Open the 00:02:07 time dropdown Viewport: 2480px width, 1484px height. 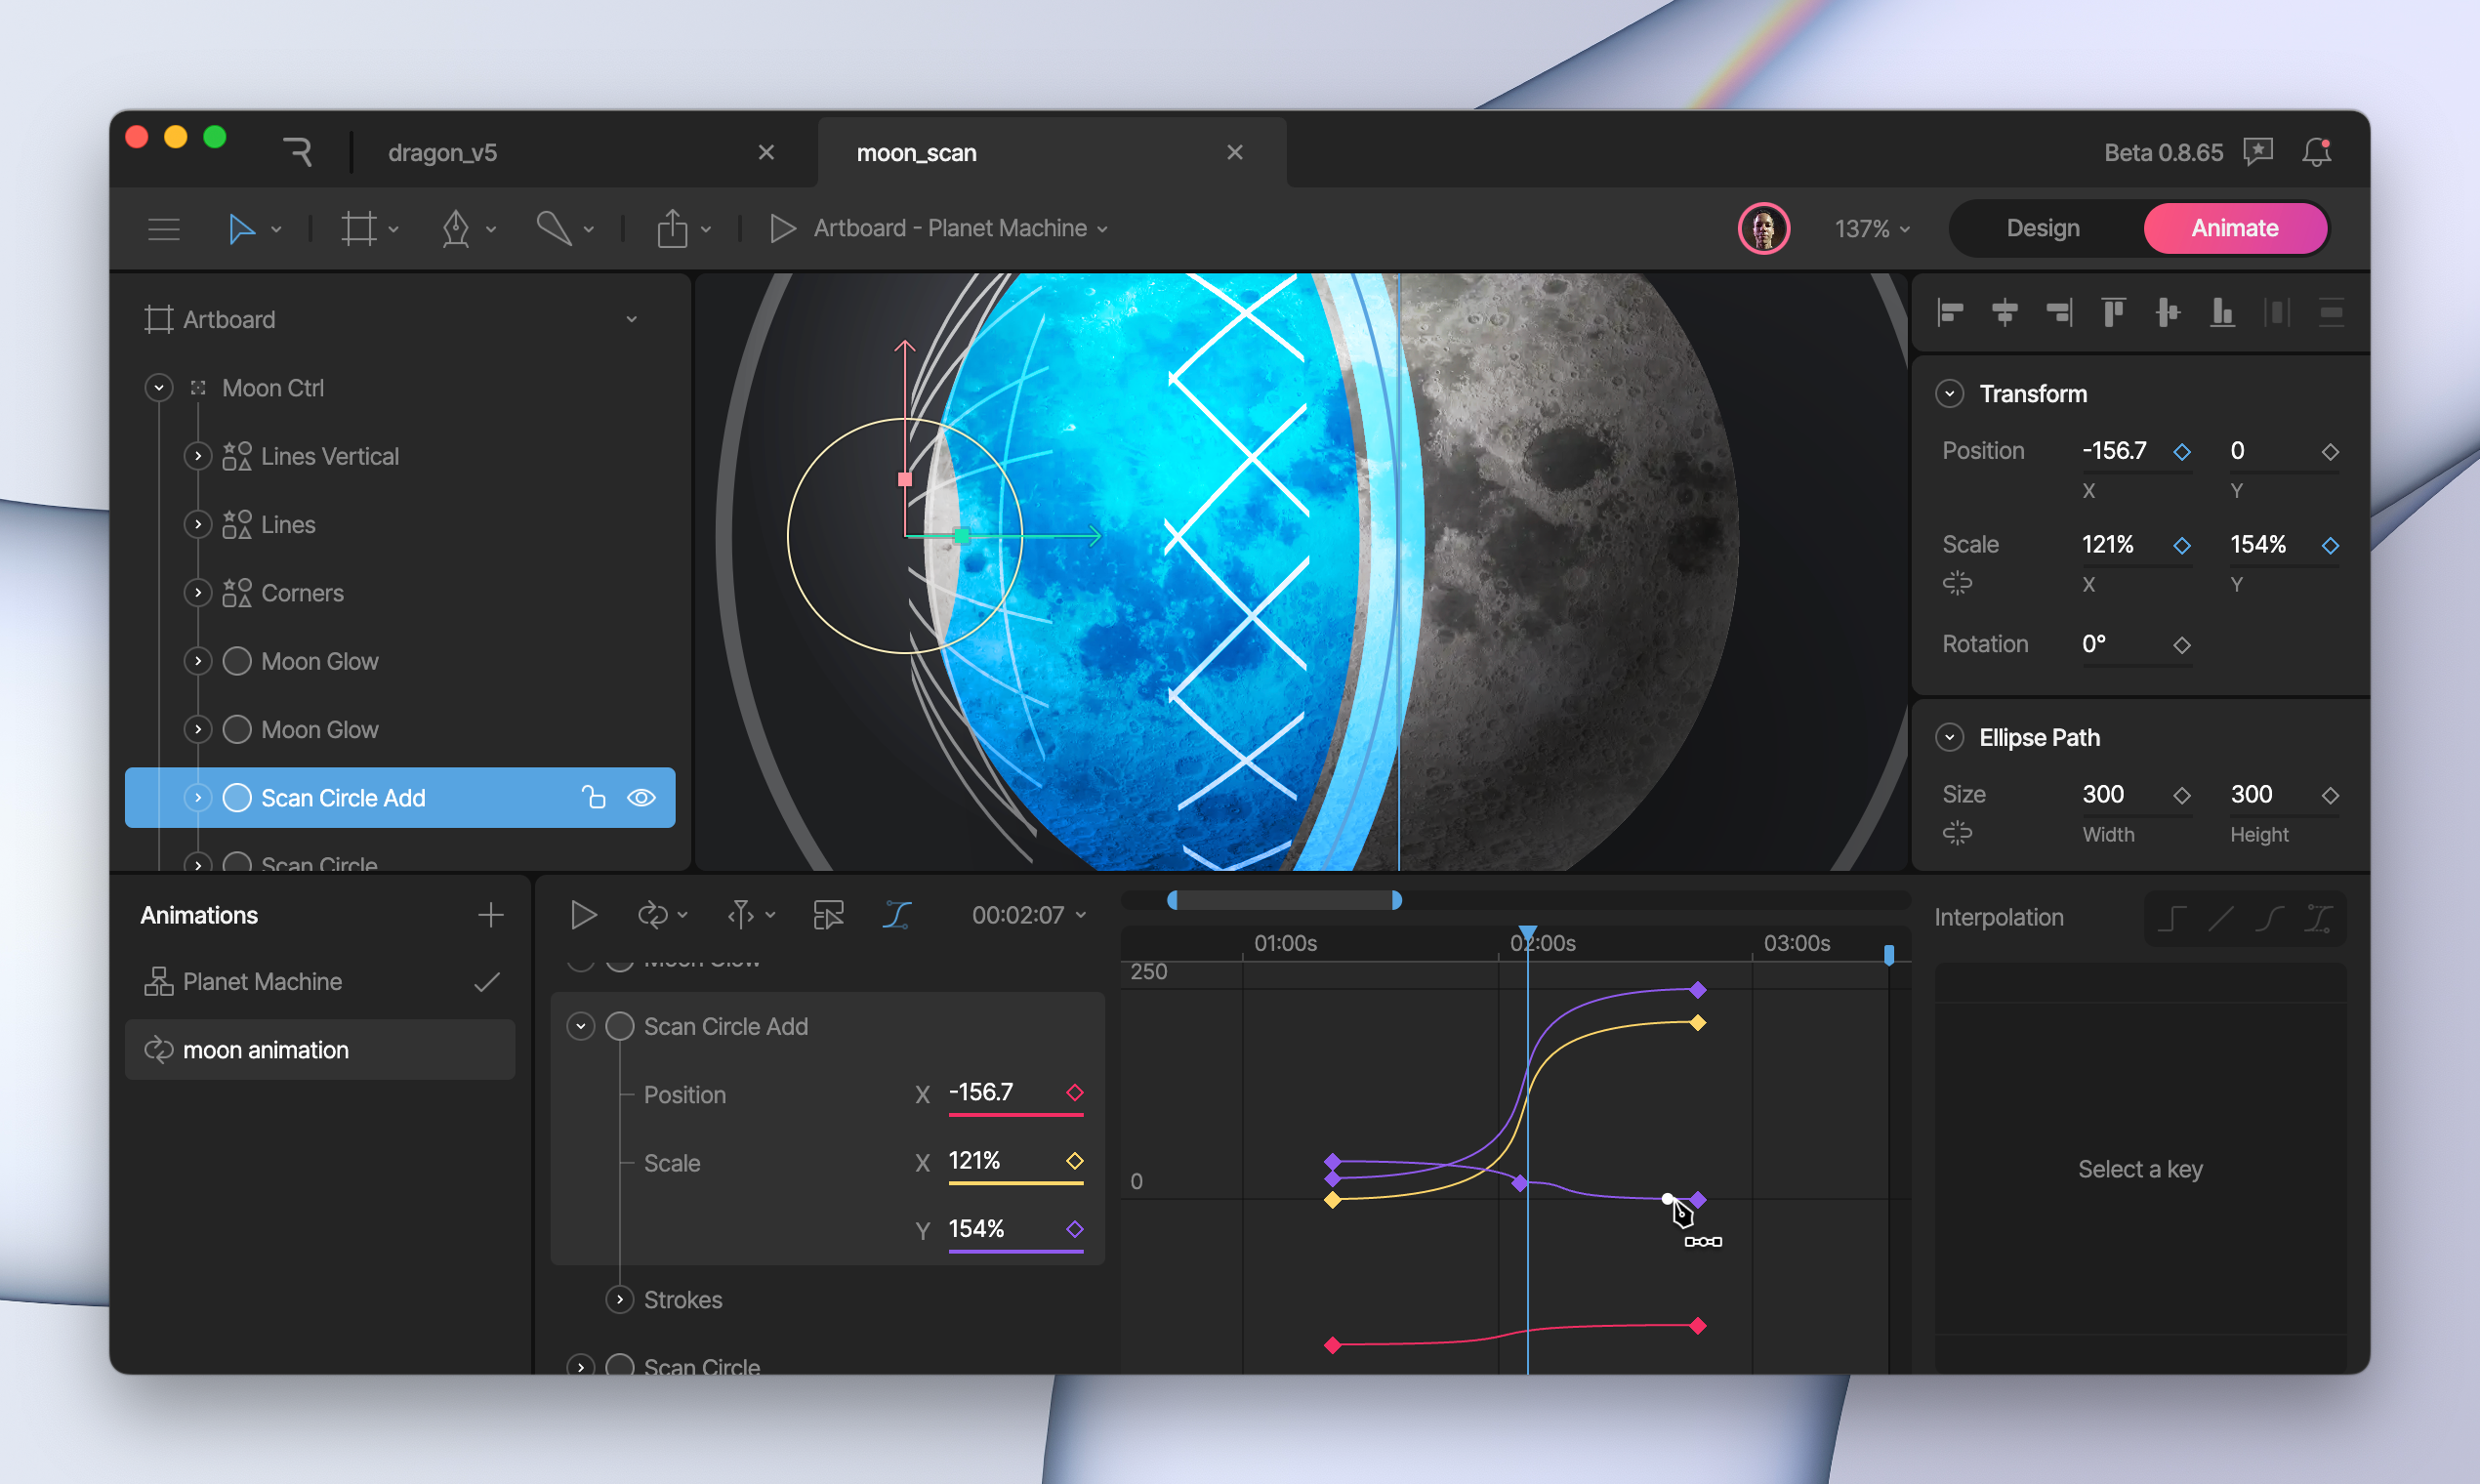pyautogui.click(x=1029, y=915)
